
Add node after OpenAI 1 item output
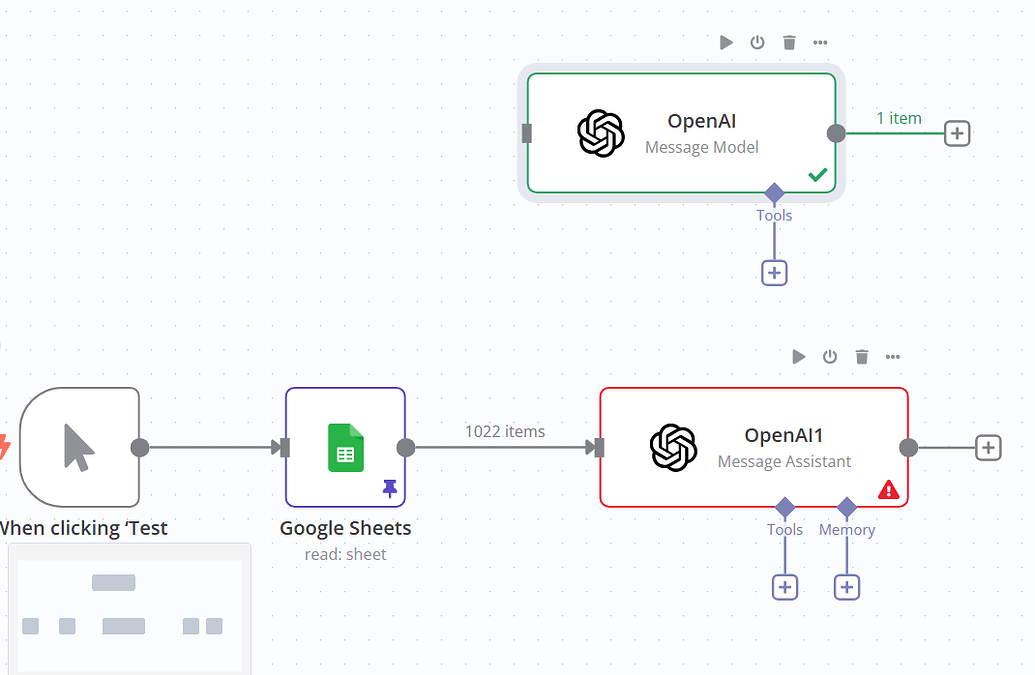957,133
